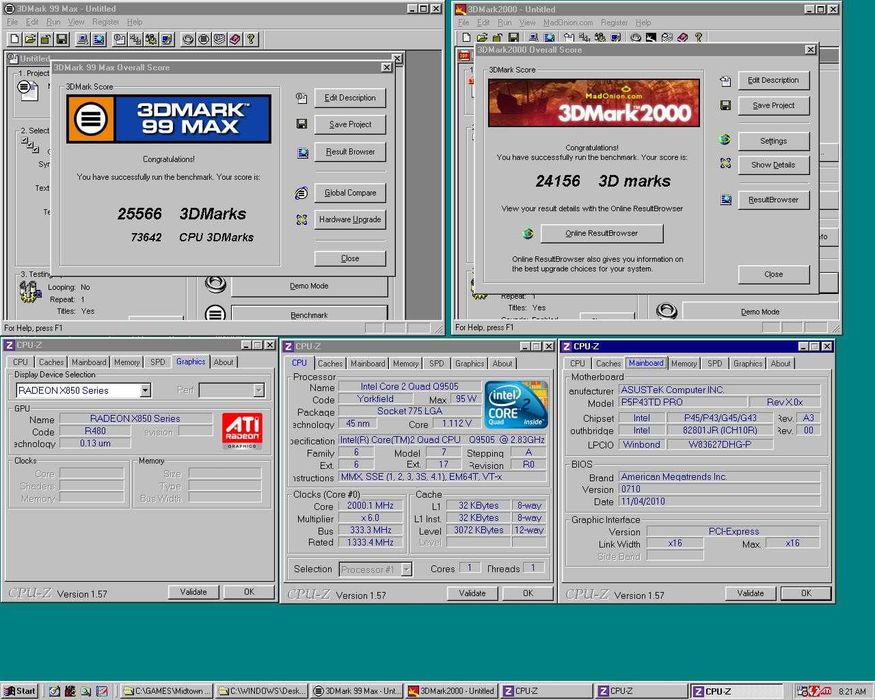This screenshot has width=875, height=700.
Task: Click the globe icon beside Global Compare
Action: pyautogui.click(x=301, y=193)
